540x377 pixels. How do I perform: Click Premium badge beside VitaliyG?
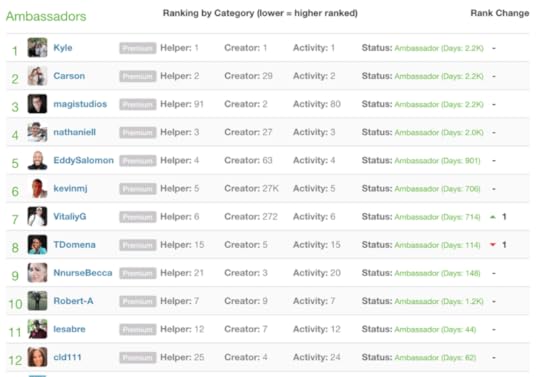coord(138,217)
